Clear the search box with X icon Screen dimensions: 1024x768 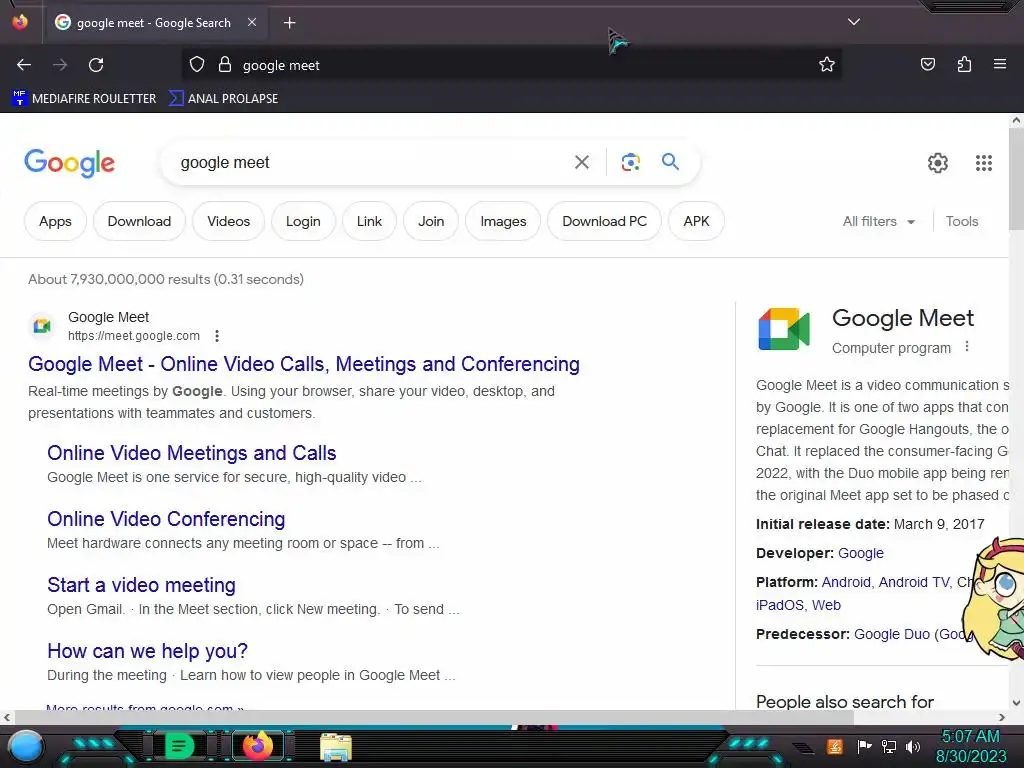tap(581, 162)
